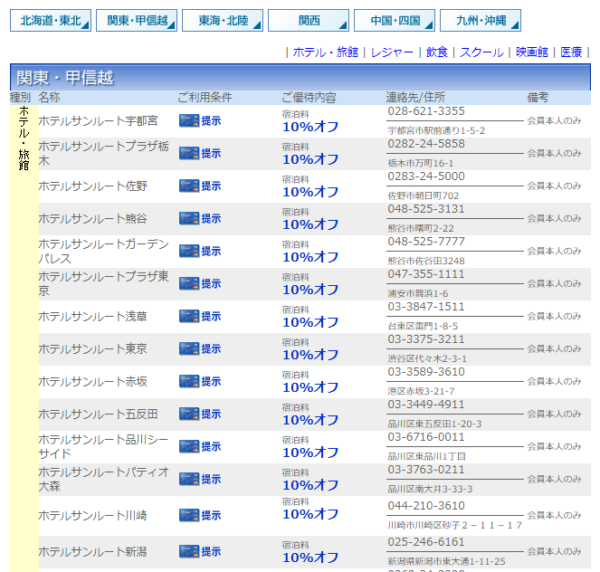This screenshot has height=572, width=600.
Task: Click address 港区赤坂3-21-7
Action: pos(421,391)
